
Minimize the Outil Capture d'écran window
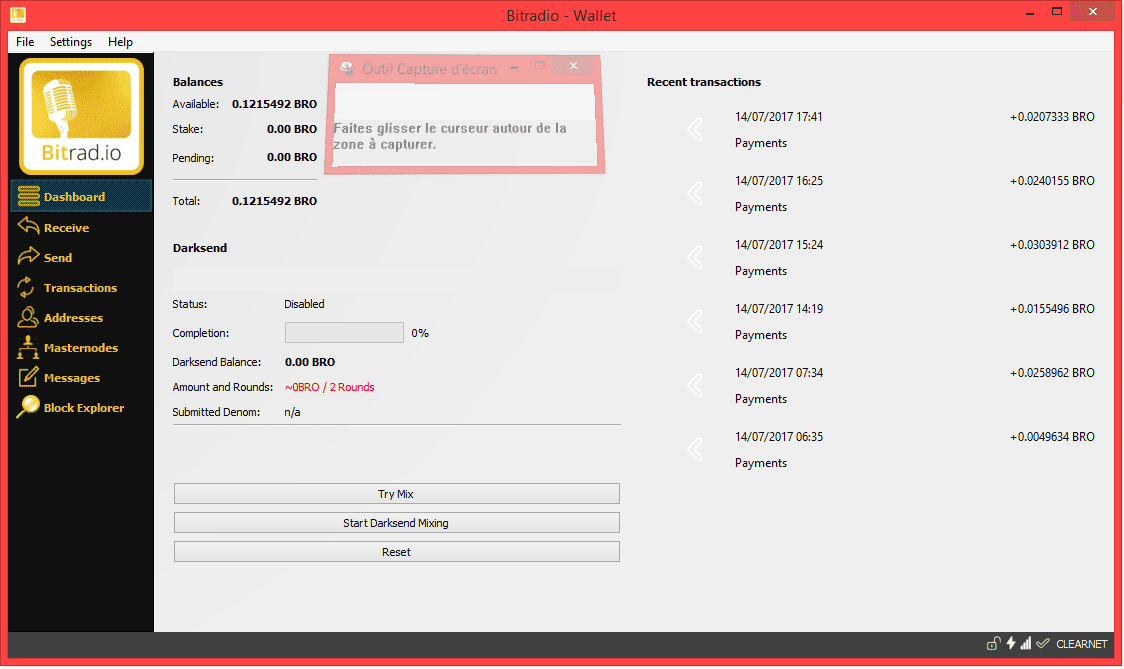(514, 67)
